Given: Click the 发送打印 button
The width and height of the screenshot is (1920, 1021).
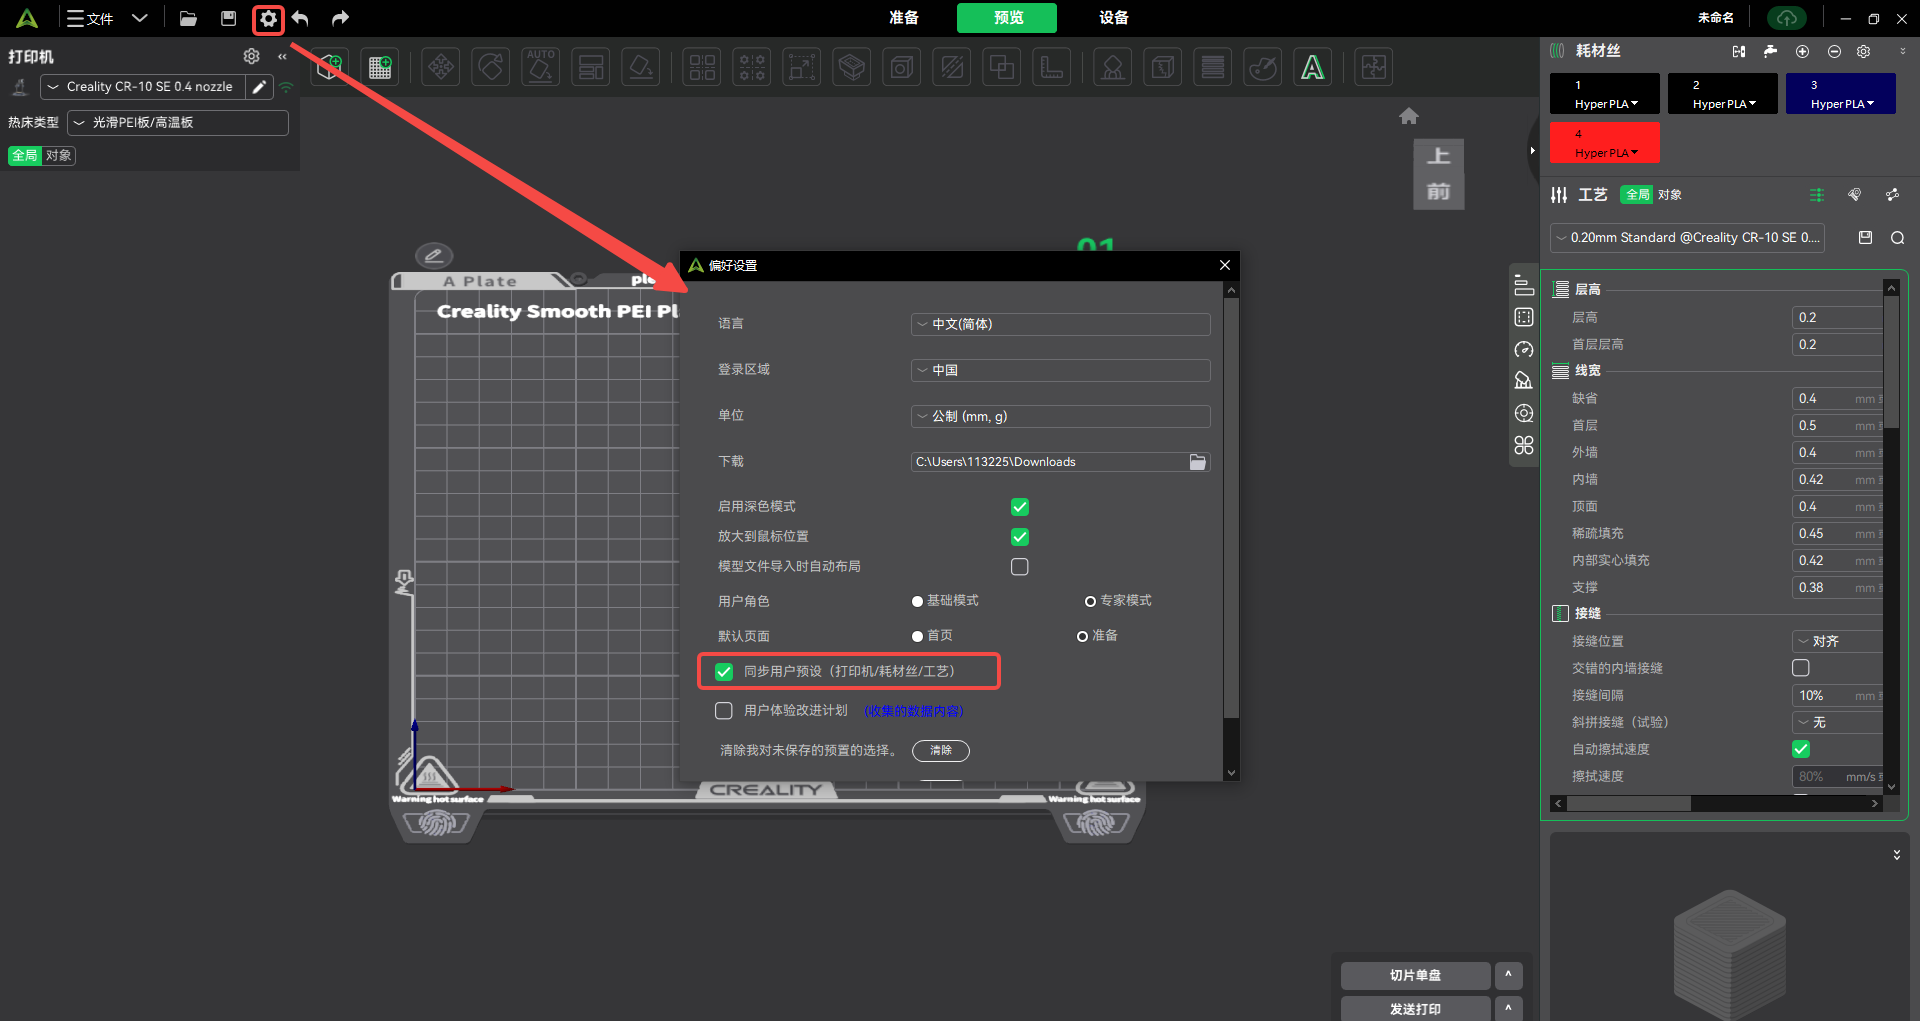Looking at the screenshot, I should (1415, 1009).
